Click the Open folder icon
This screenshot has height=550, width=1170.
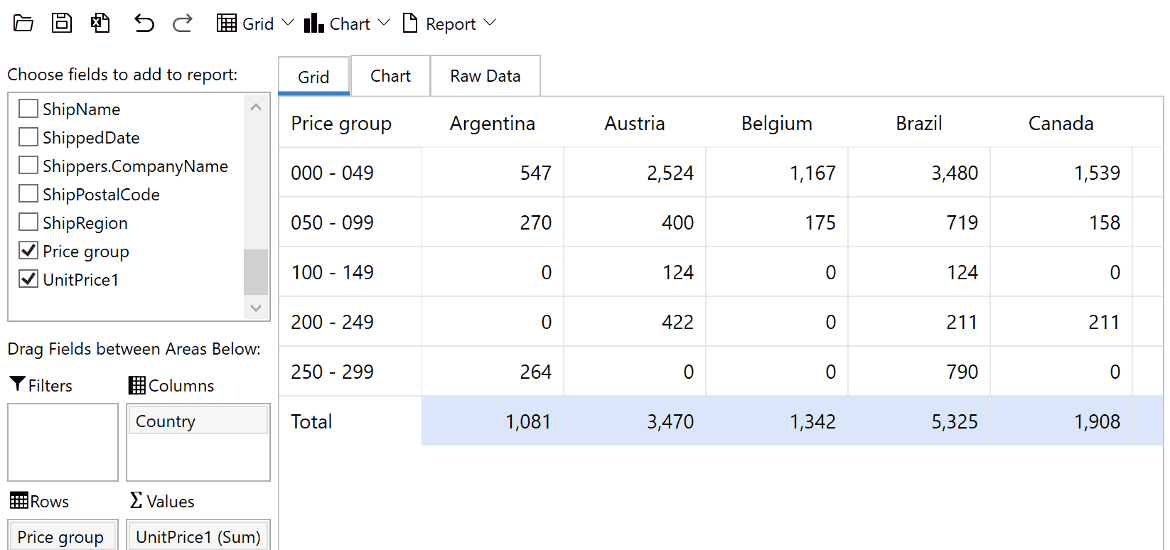23,23
